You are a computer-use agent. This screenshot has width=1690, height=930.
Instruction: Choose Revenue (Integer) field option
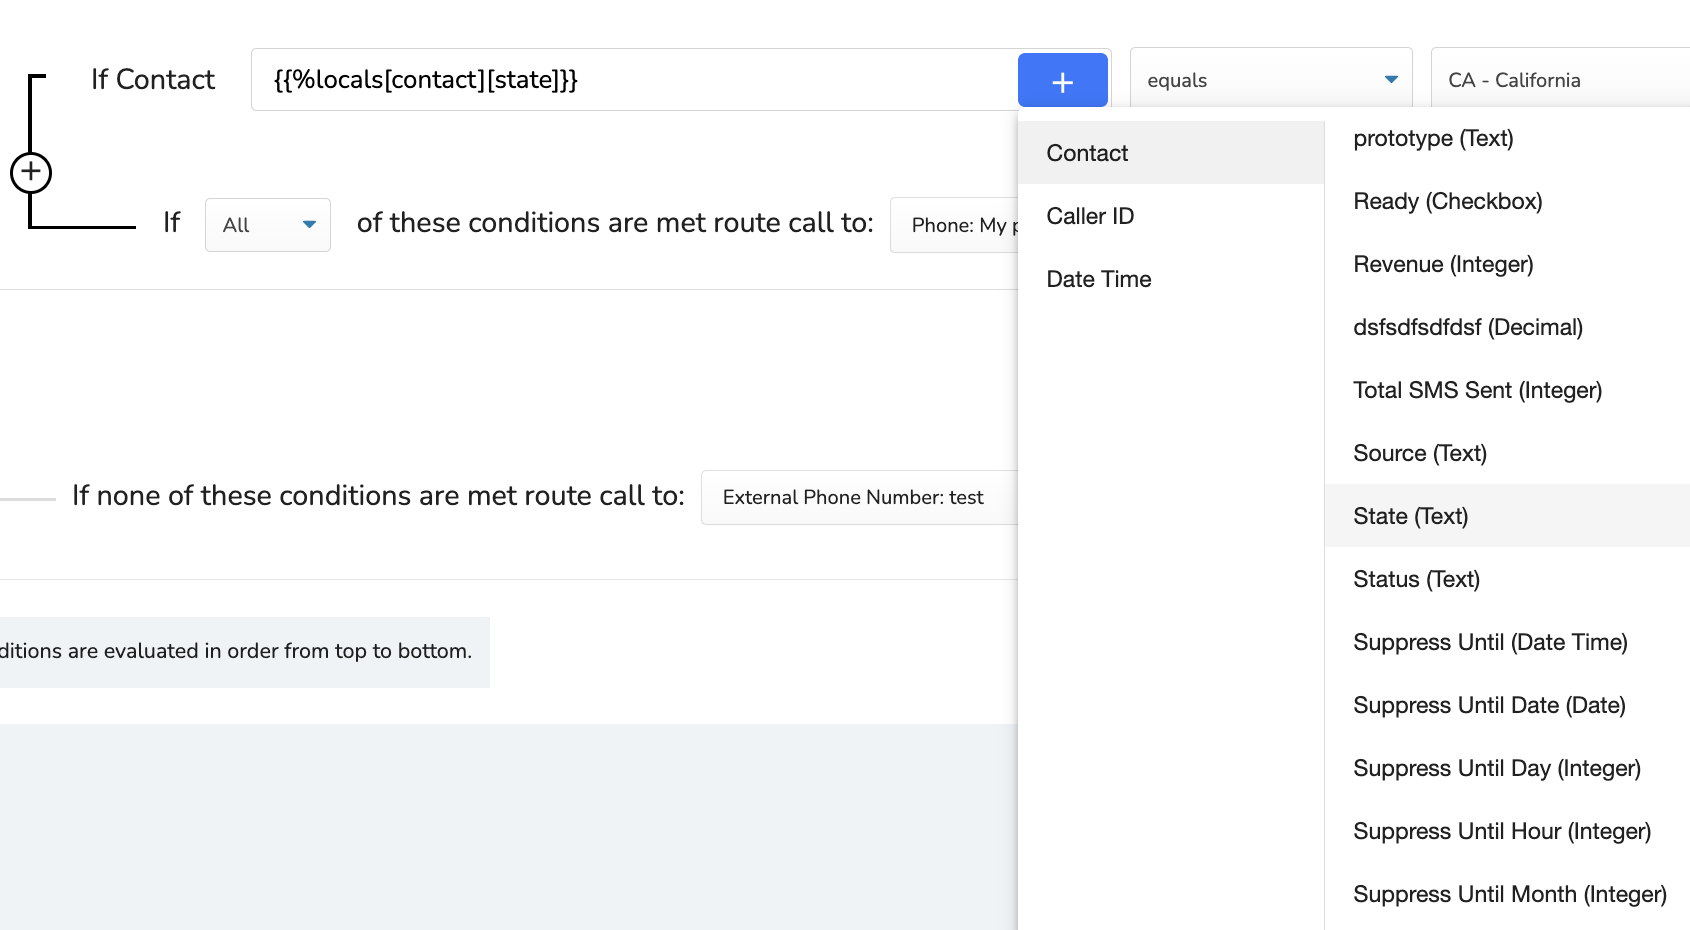pyautogui.click(x=1507, y=264)
